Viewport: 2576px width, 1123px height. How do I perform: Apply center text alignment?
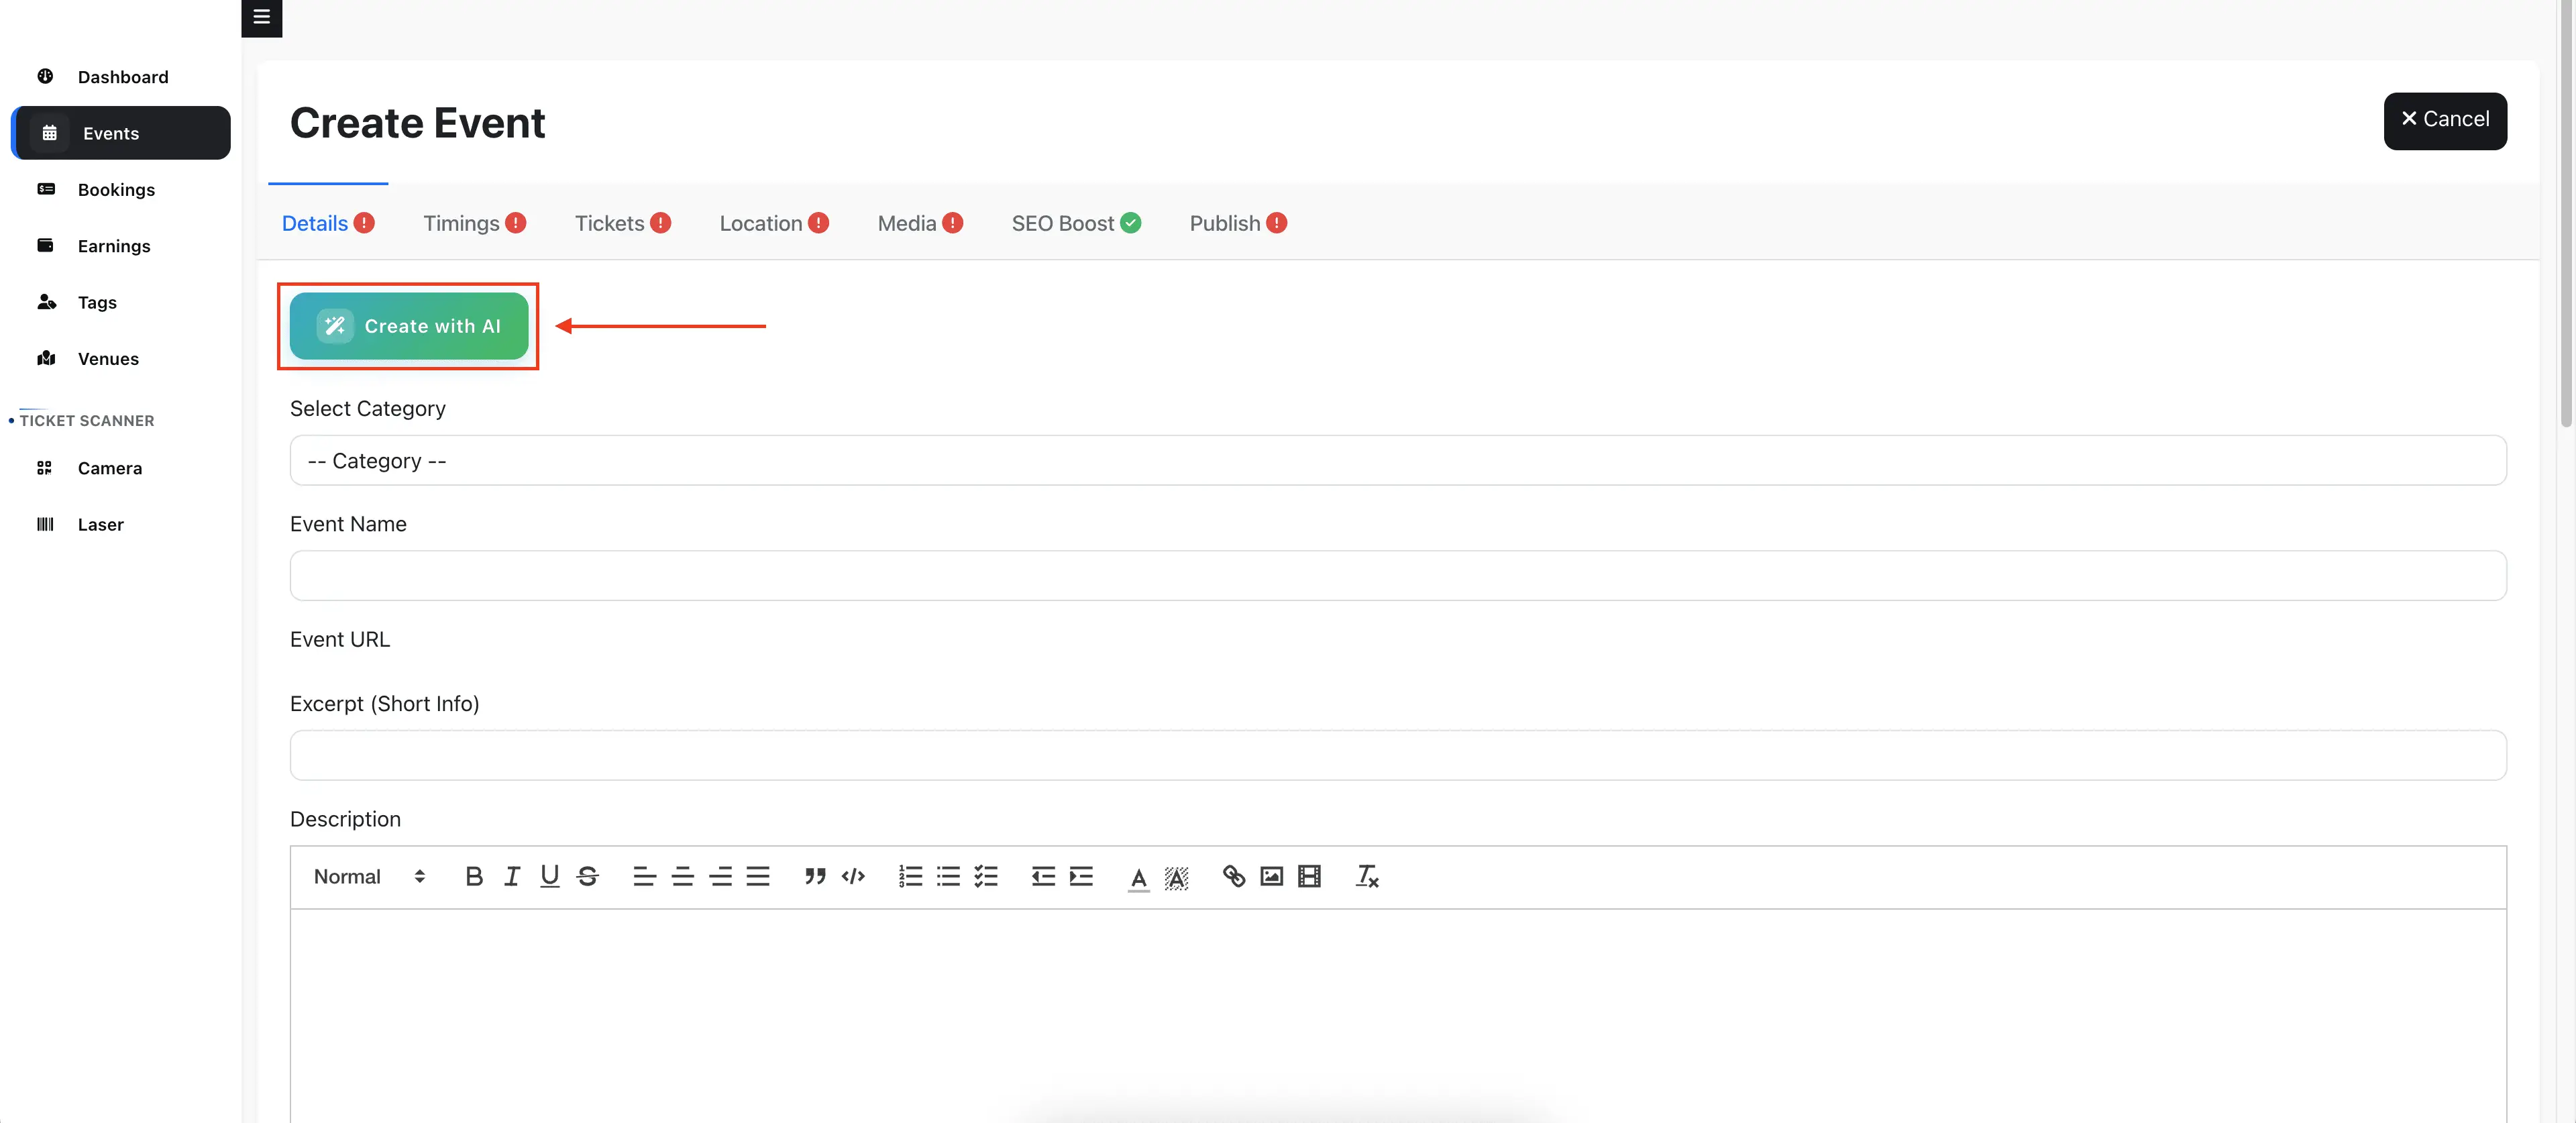682,877
